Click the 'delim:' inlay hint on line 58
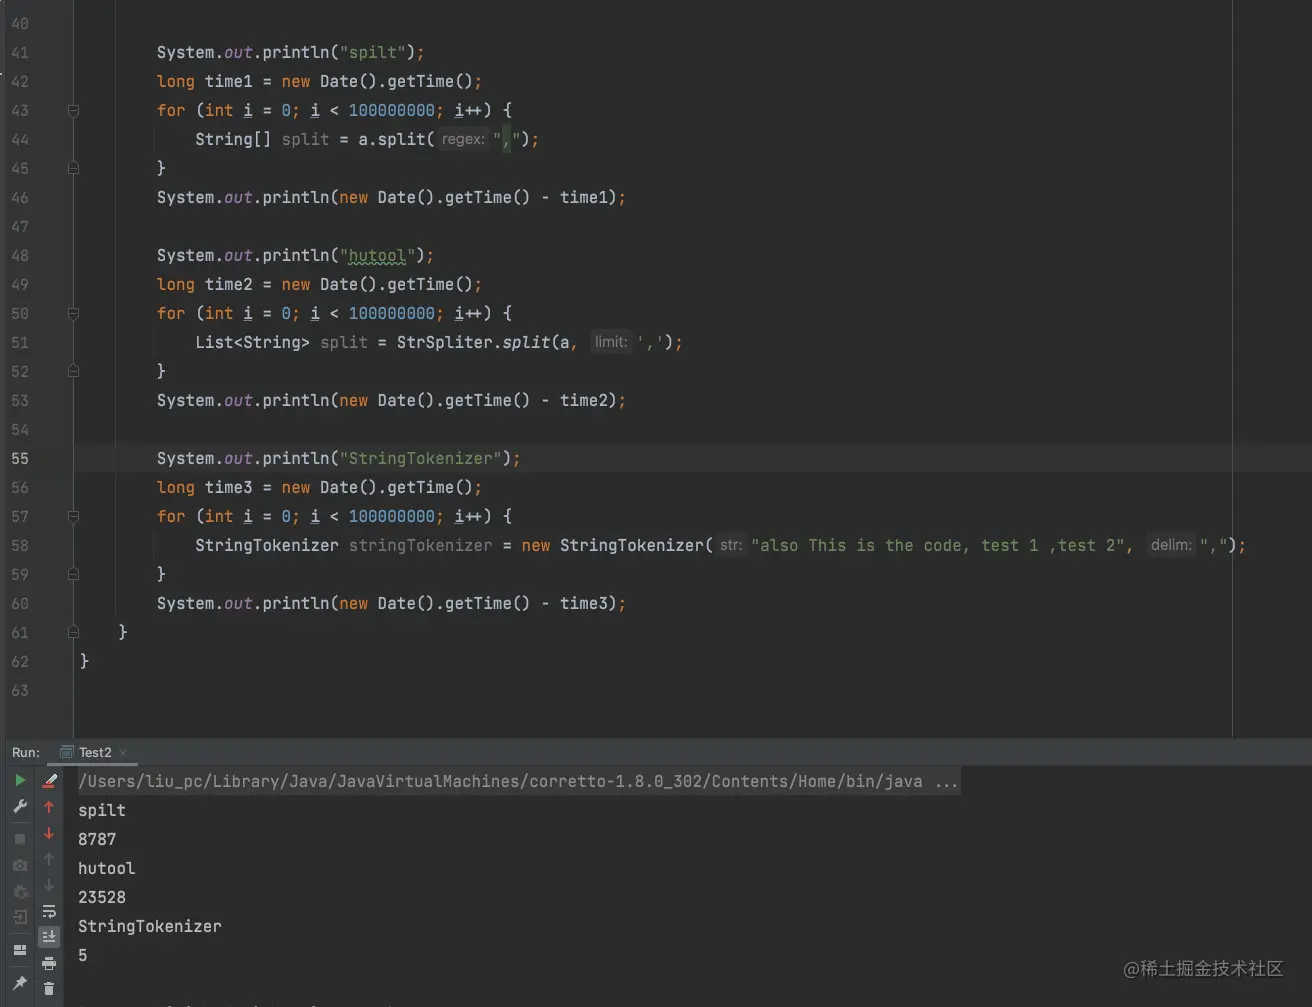 [x=1171, y=545]
